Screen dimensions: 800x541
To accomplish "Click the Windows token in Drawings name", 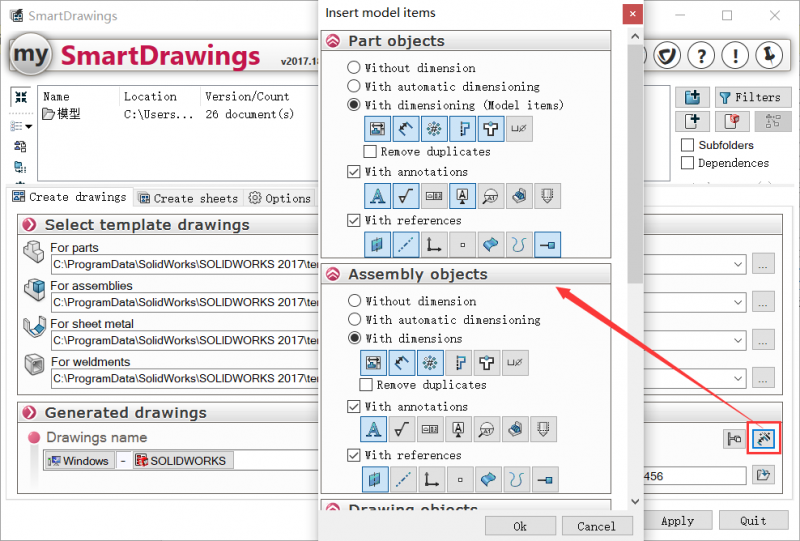I will coord(79,460).
